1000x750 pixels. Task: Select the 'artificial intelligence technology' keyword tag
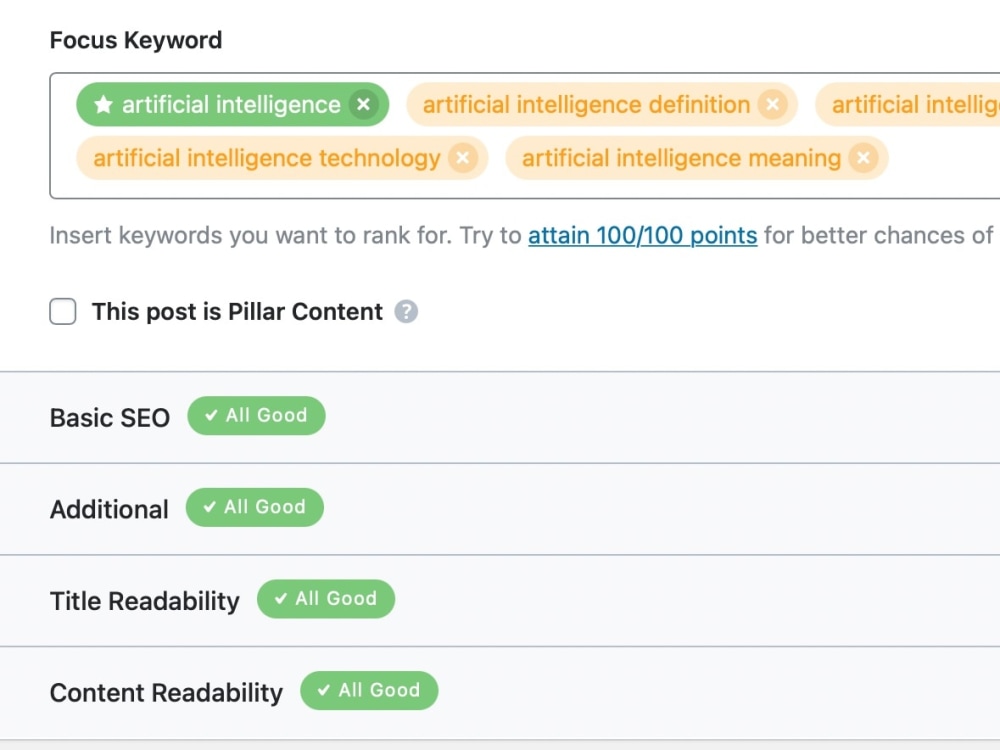[267, 158]
